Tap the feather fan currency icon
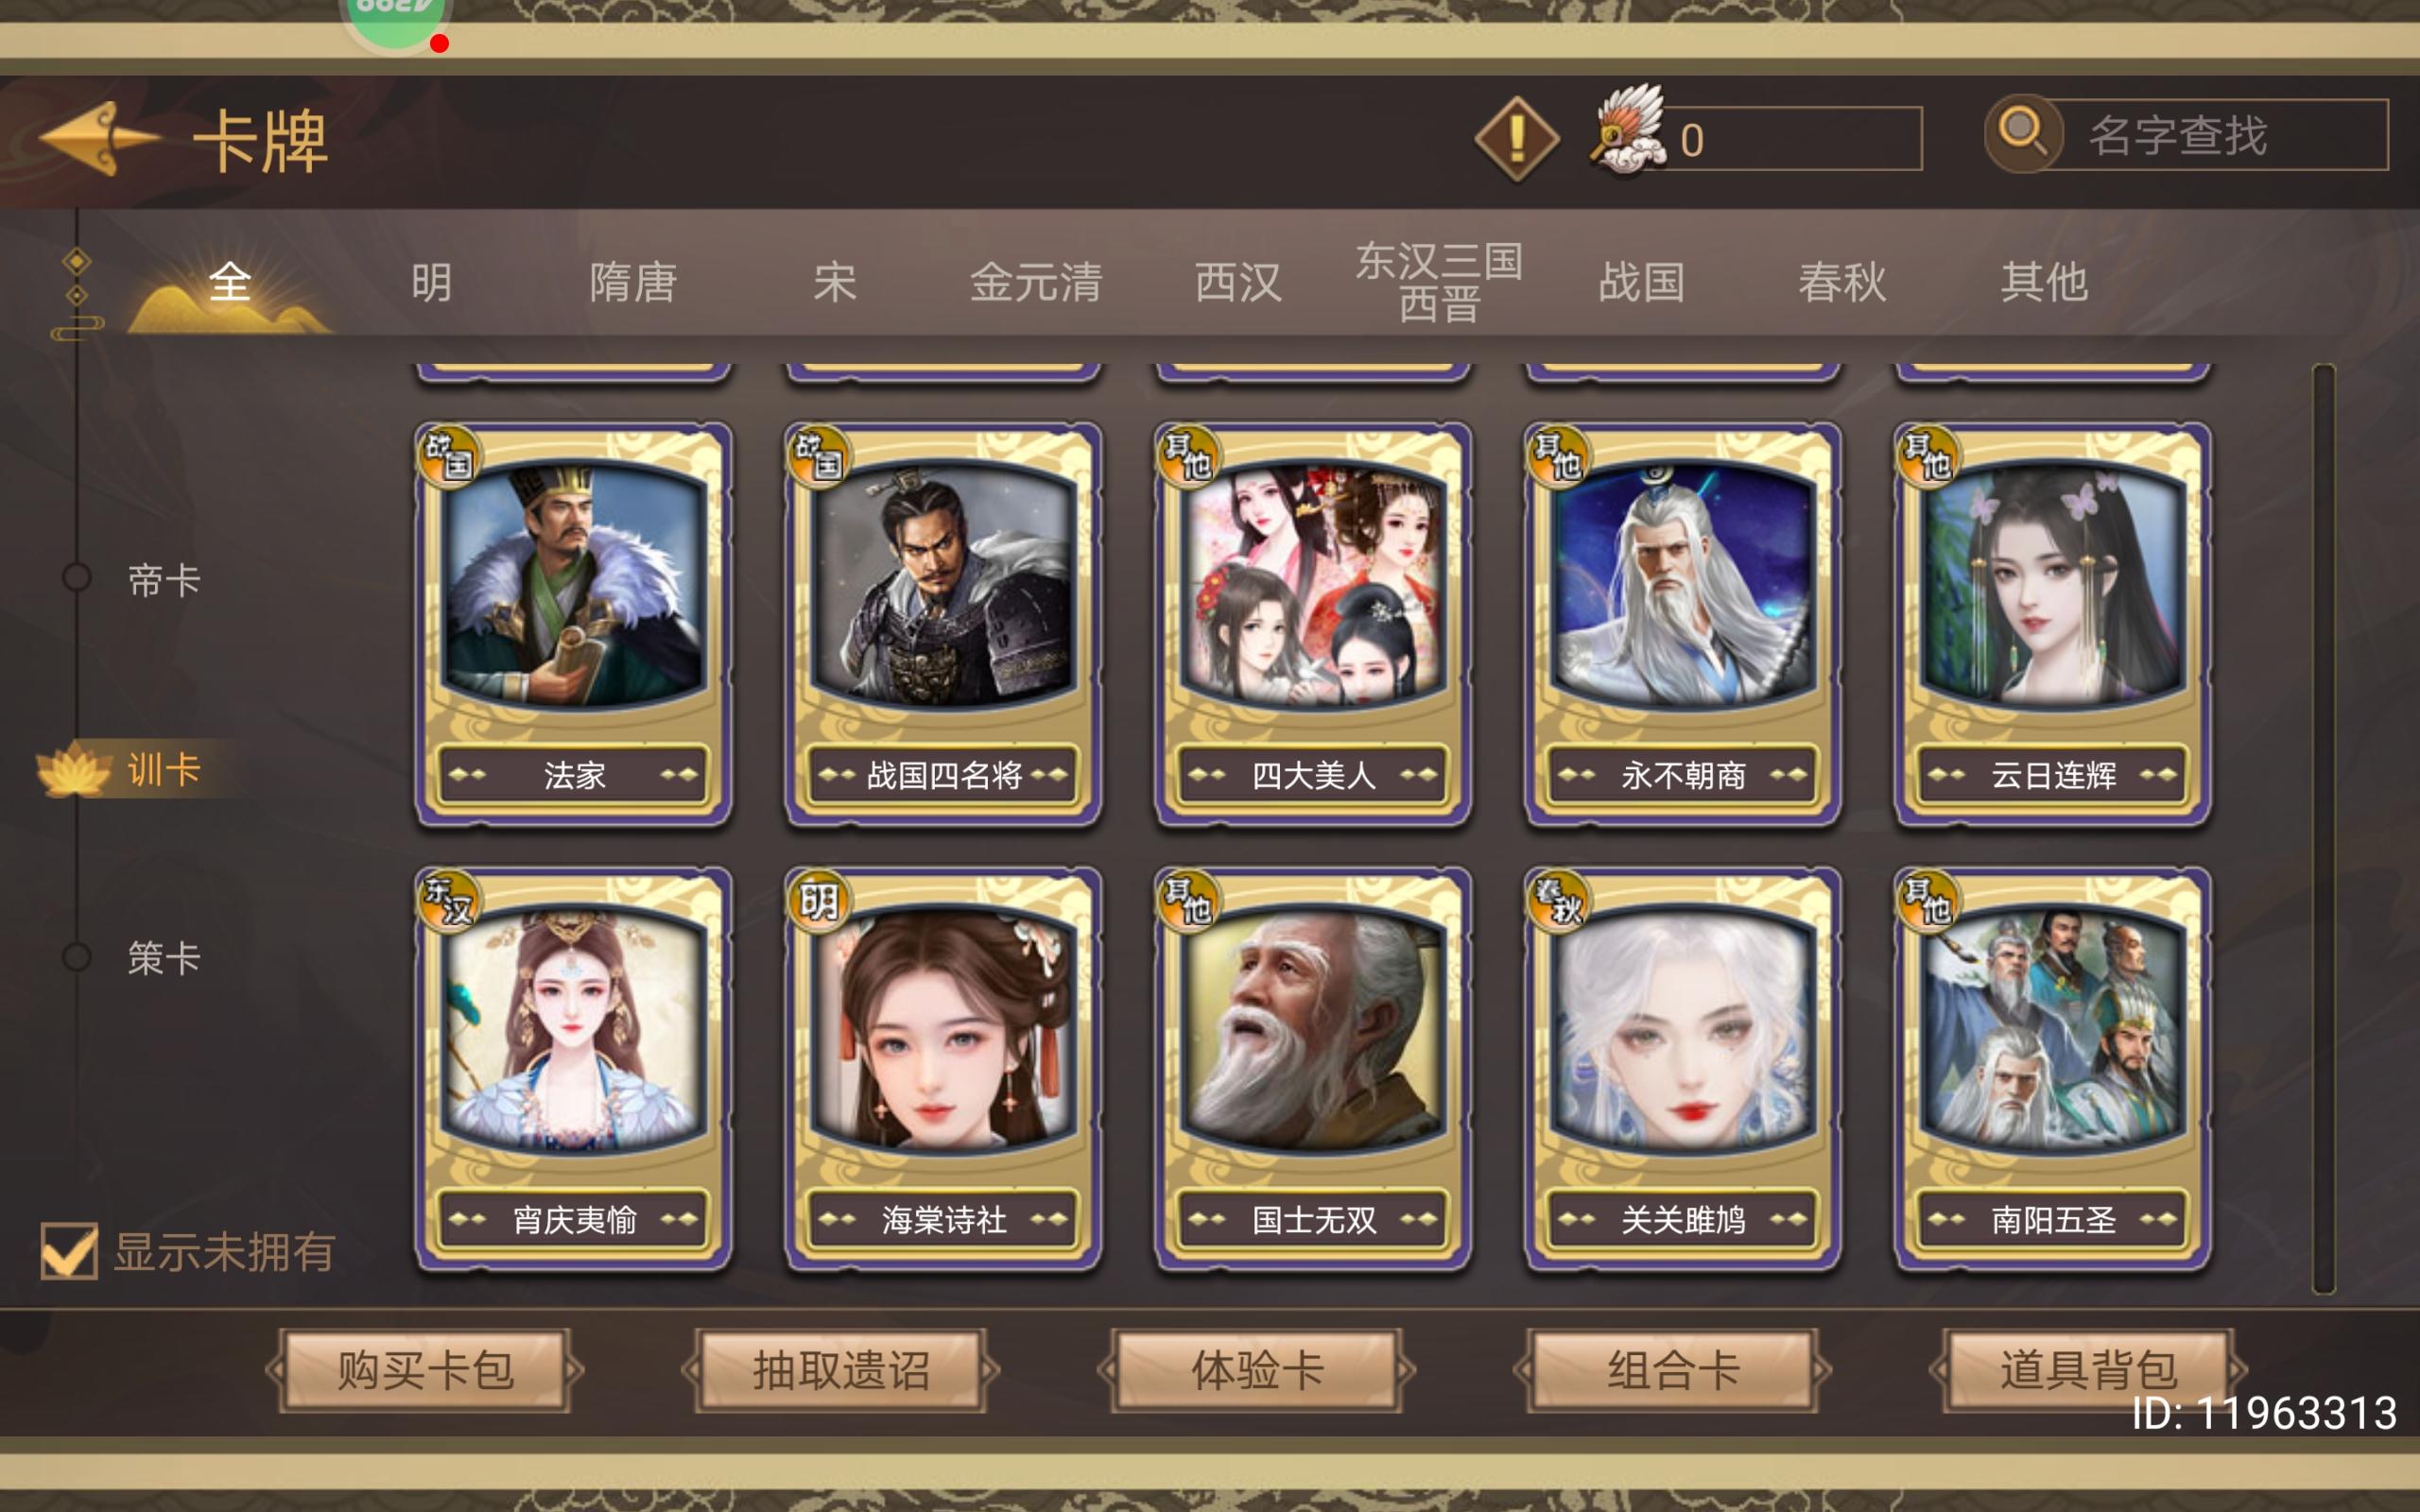The image size is (2420, 1512). [1628, 132]
